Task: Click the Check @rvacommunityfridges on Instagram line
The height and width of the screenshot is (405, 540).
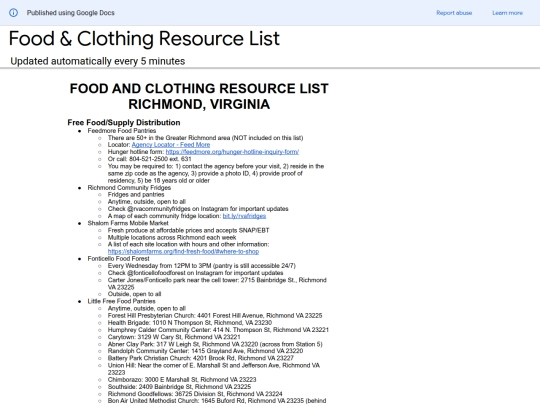Action: (x=198, y=209)
